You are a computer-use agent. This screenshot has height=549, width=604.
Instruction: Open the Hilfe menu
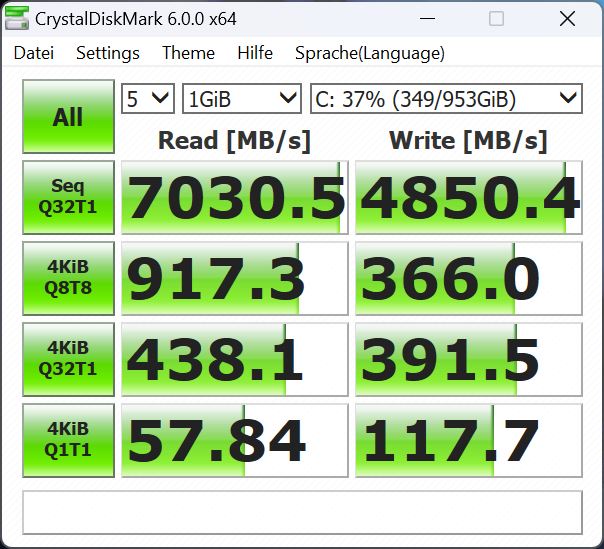(255, 53)
